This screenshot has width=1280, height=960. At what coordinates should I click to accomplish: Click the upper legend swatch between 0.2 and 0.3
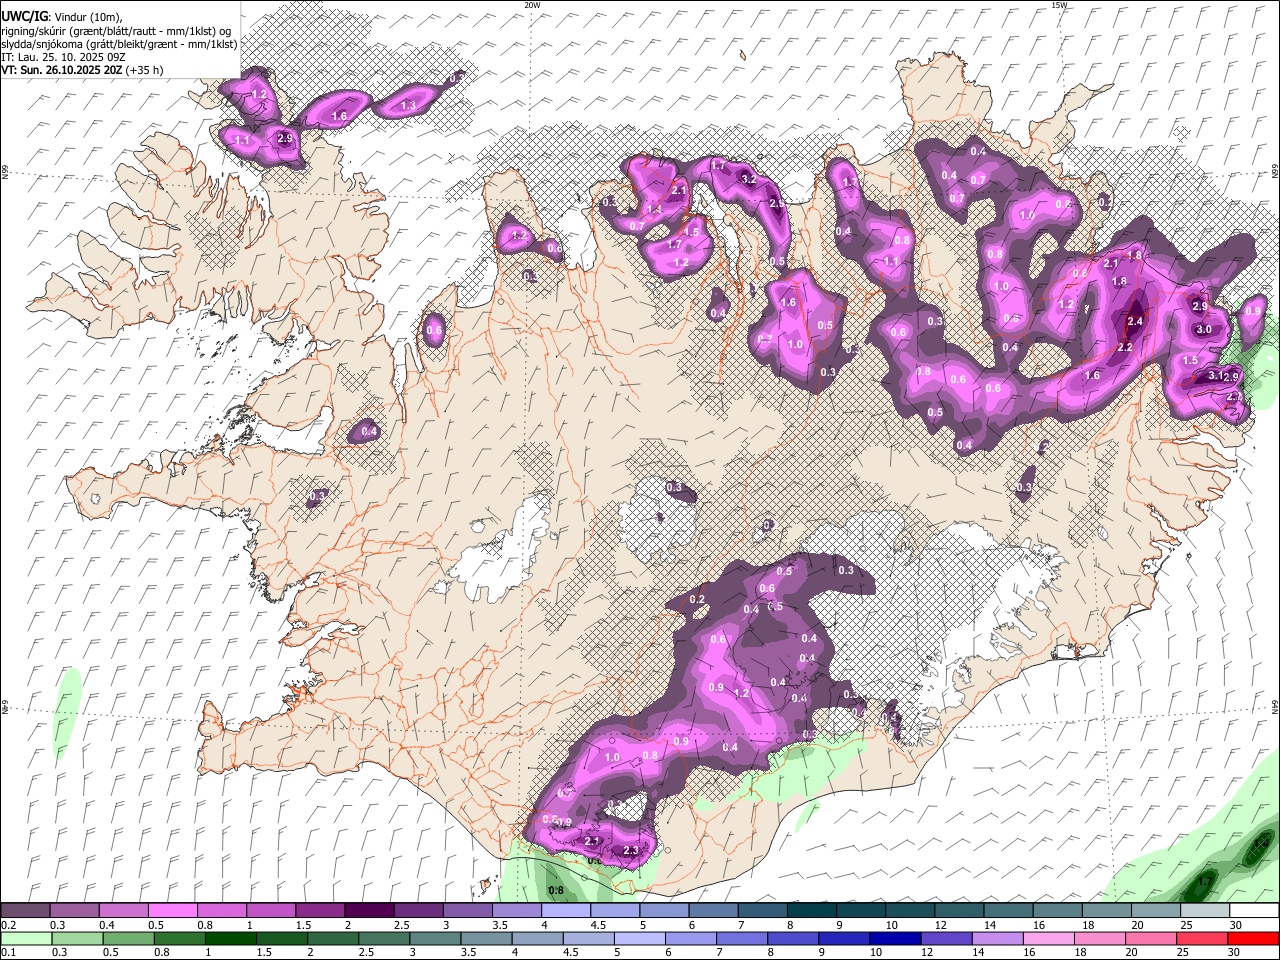25,911
